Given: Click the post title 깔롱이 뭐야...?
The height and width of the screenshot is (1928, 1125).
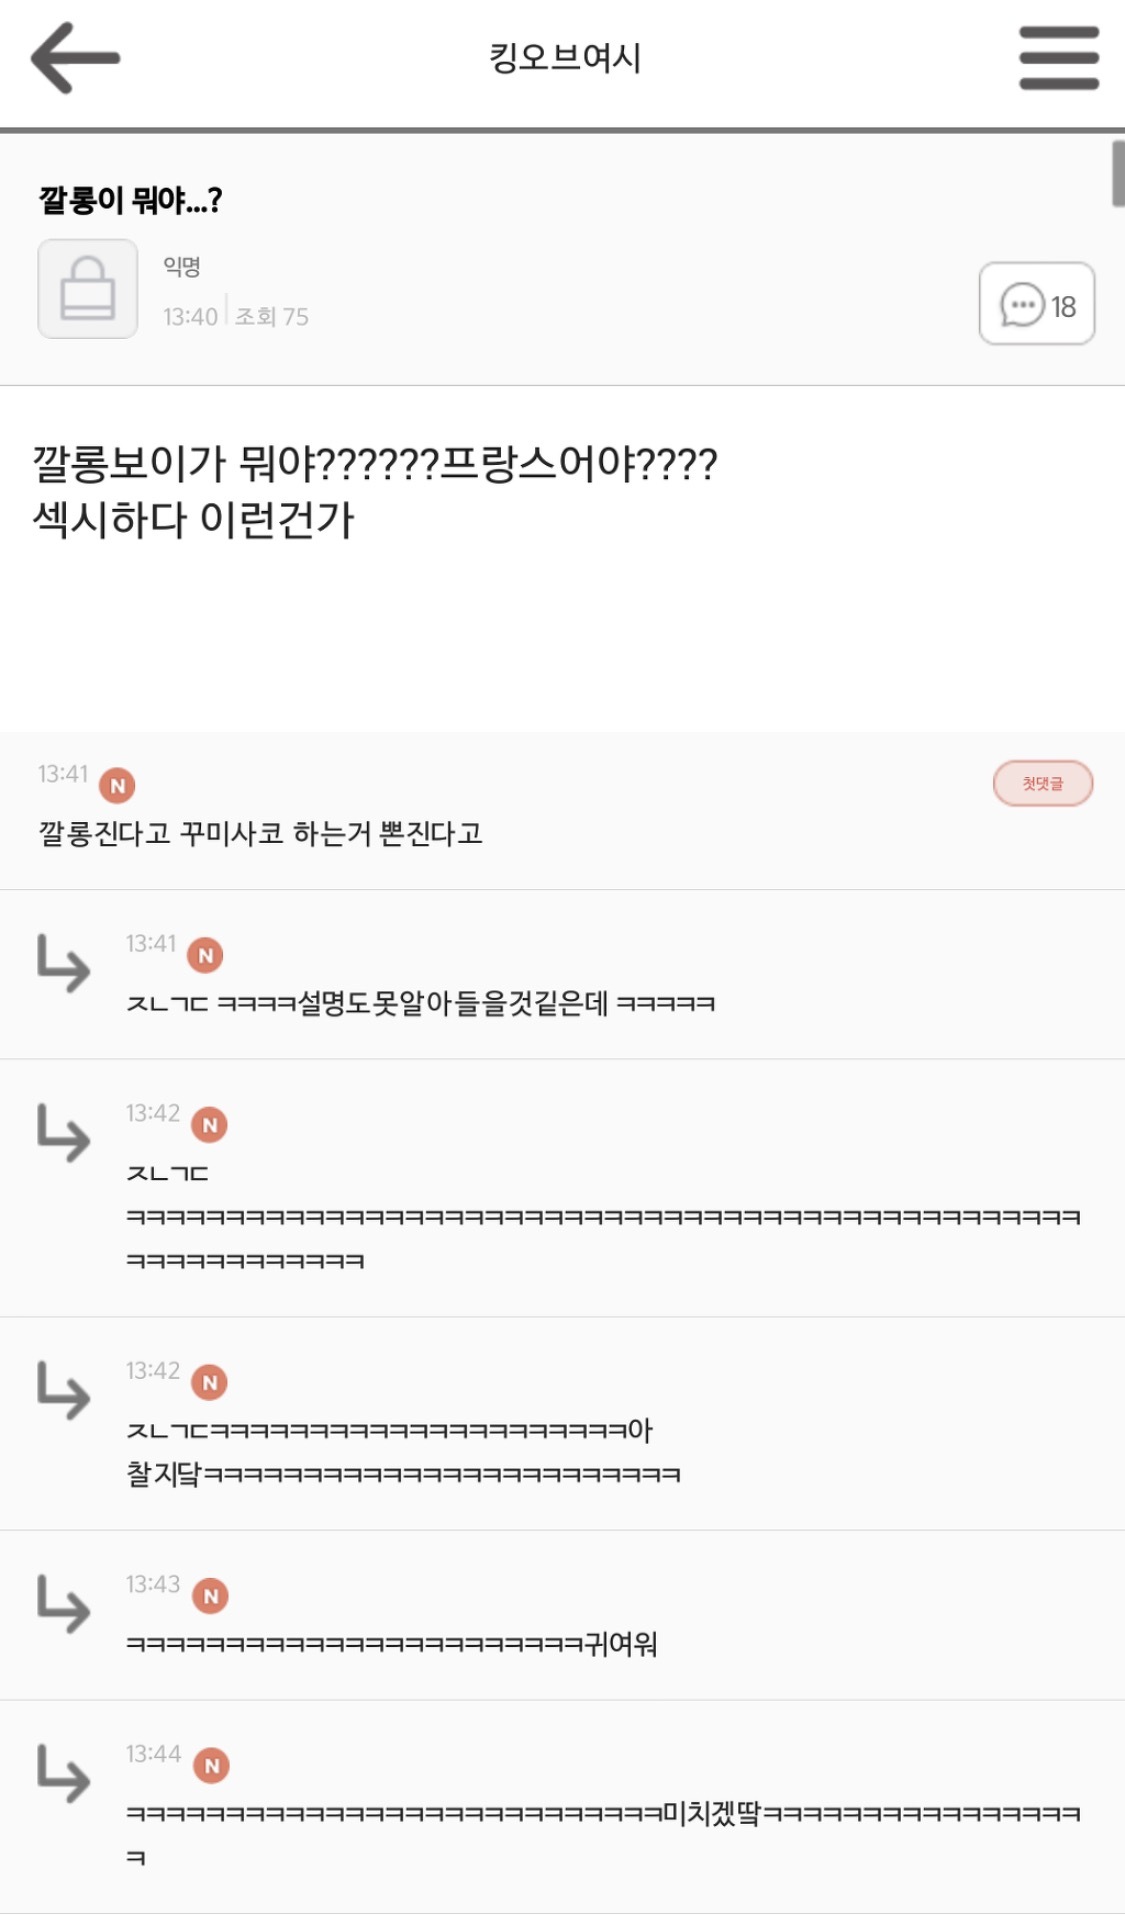Looking at the screenshot, I should click(x=130, y=200).
